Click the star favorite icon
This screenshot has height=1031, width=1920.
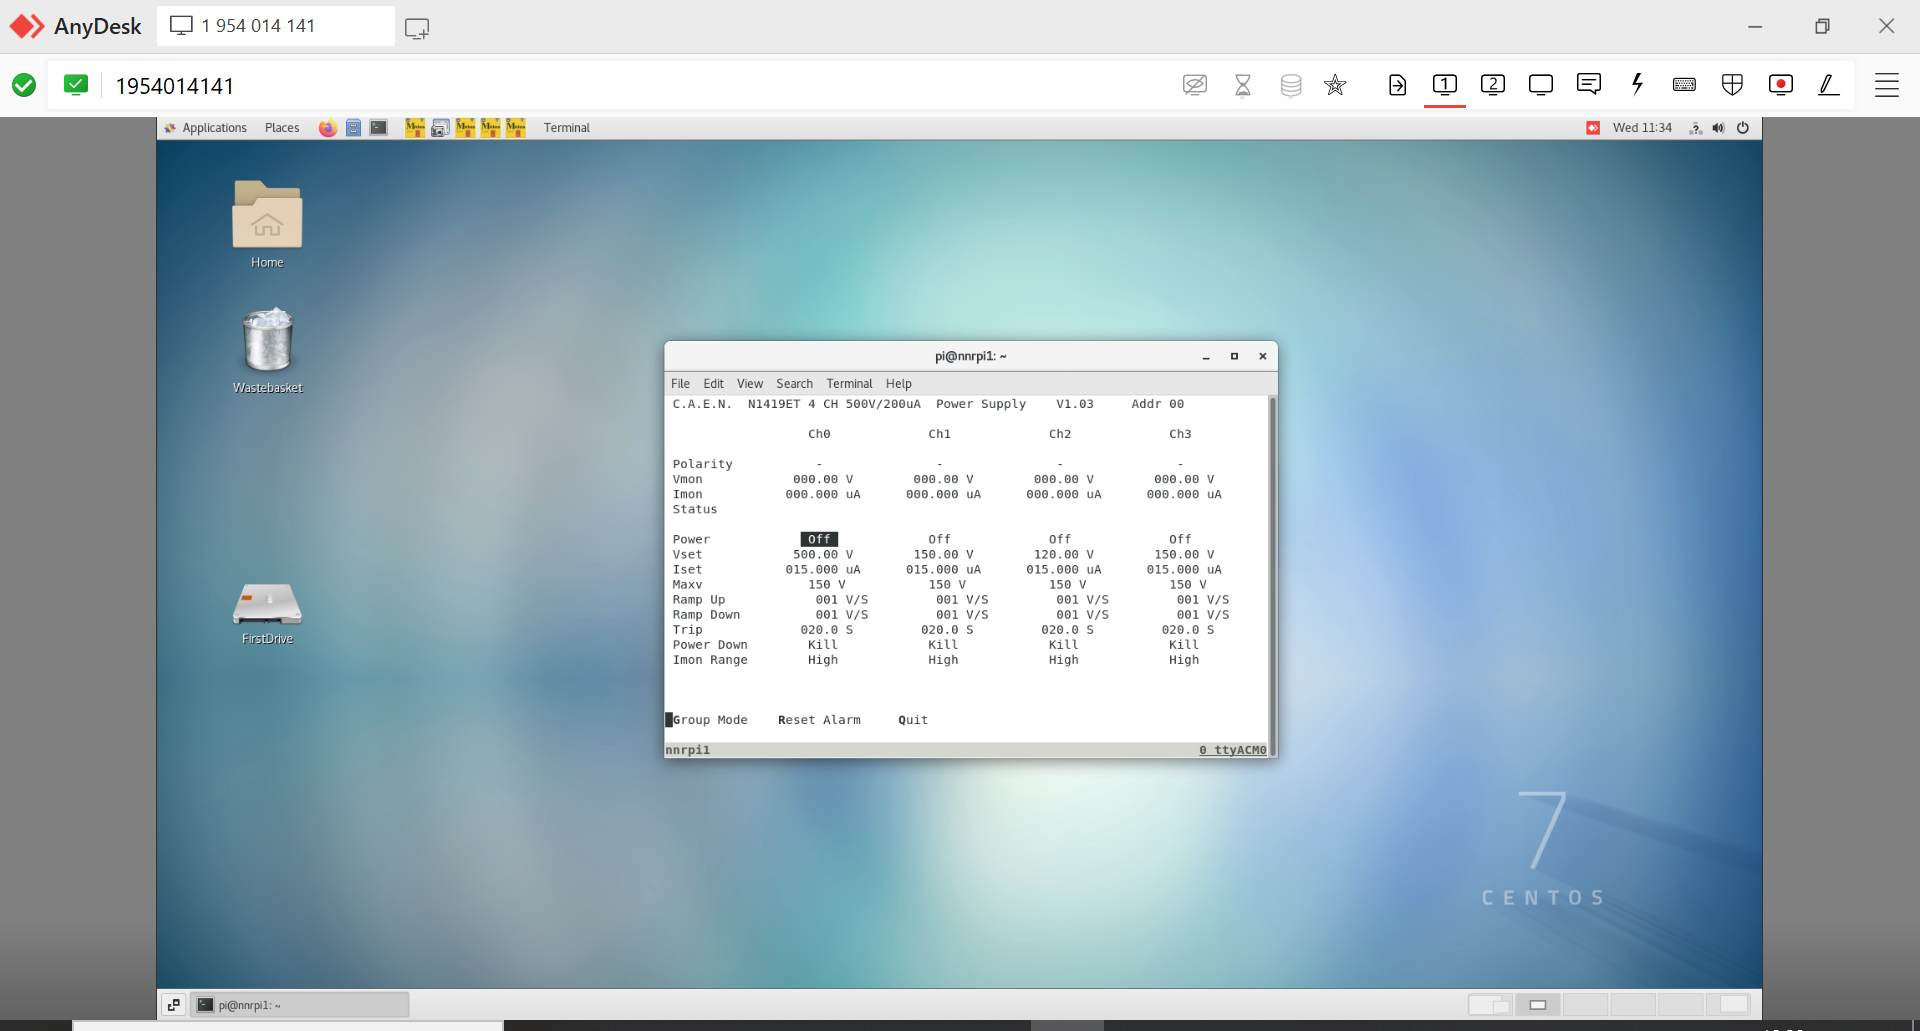click(1335, 85)
